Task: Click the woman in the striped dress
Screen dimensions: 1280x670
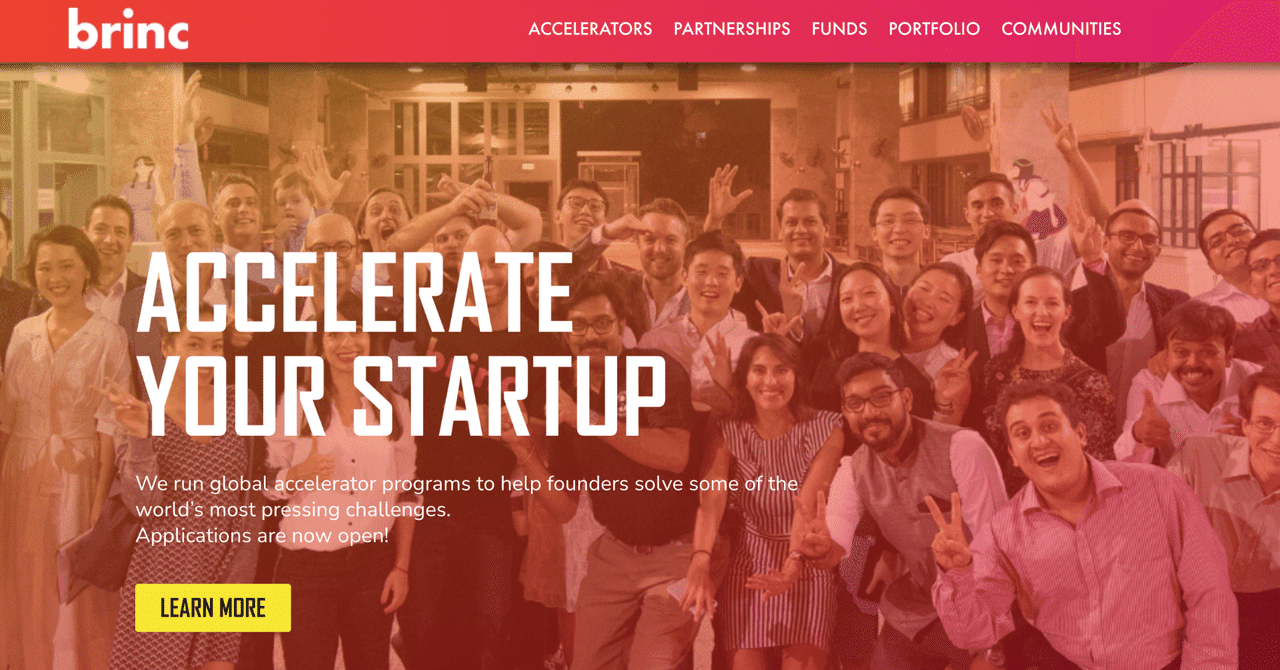Action: 775,490
